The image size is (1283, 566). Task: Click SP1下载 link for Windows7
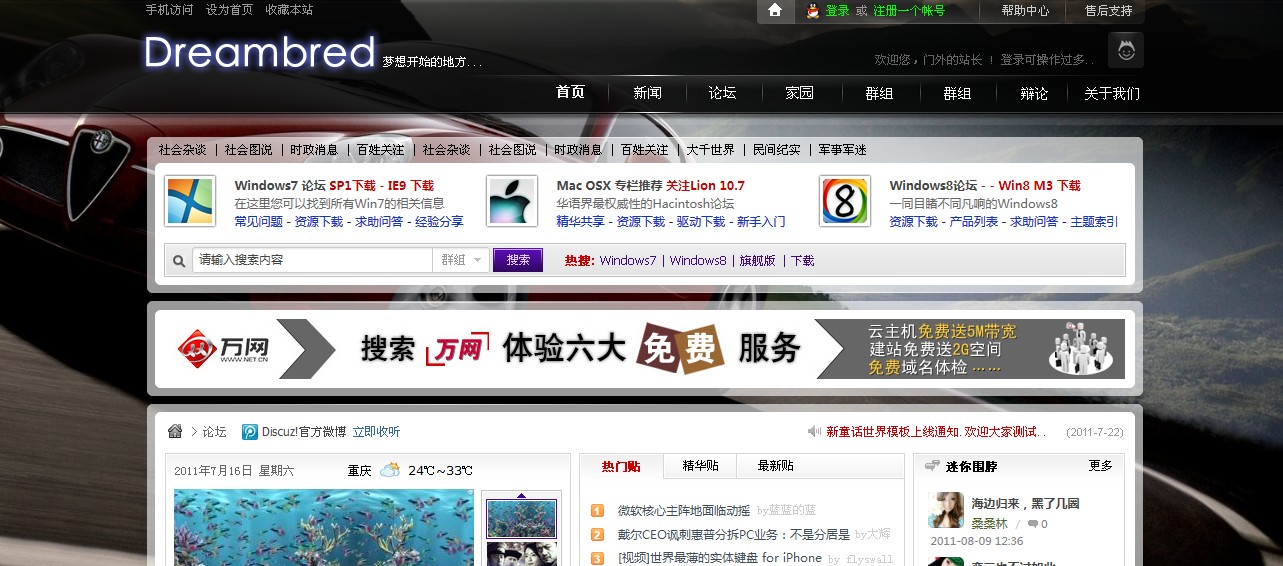pos(352,186)
